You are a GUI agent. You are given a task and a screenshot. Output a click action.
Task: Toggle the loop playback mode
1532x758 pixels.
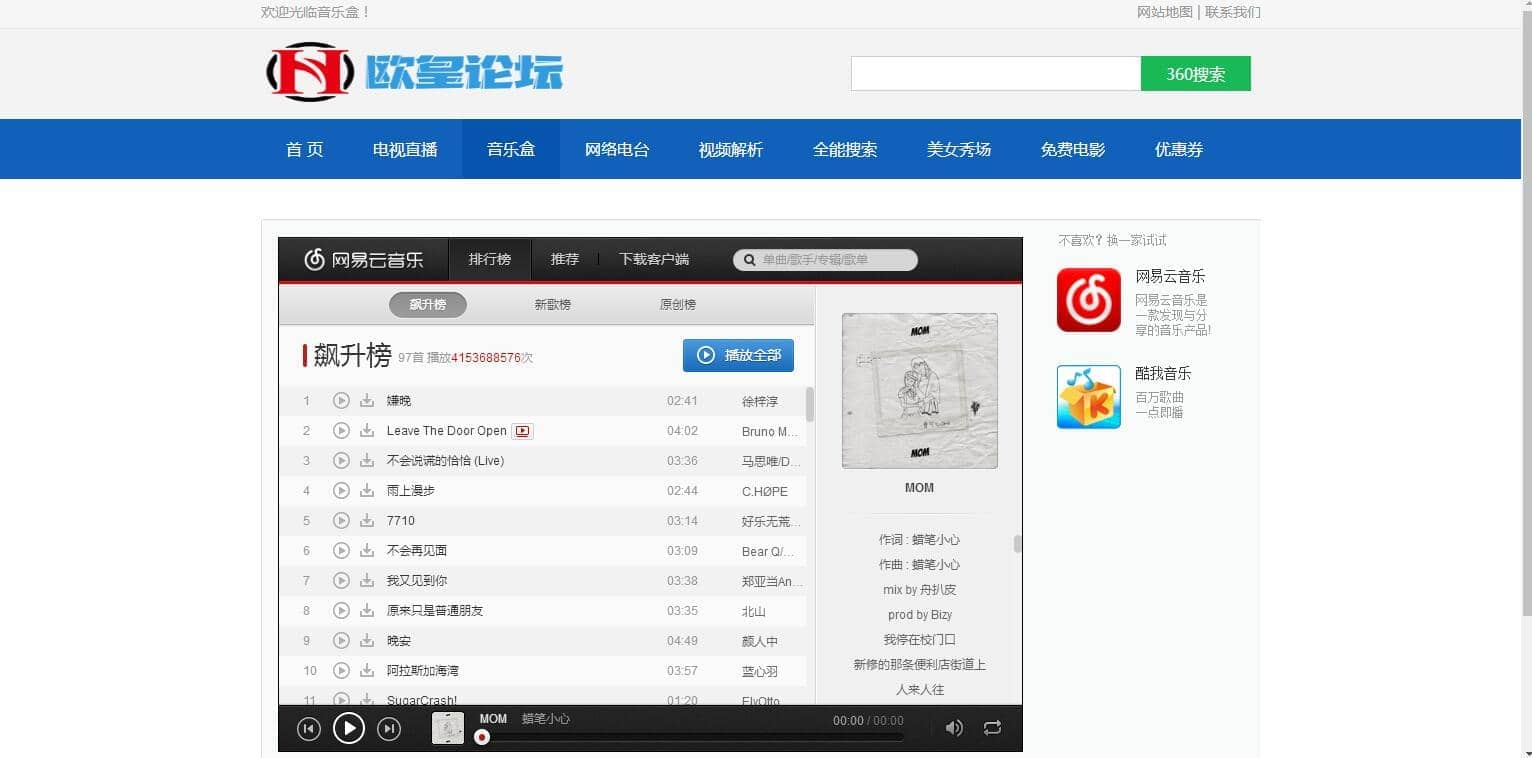pyautogui.click(x=992, y=729)
